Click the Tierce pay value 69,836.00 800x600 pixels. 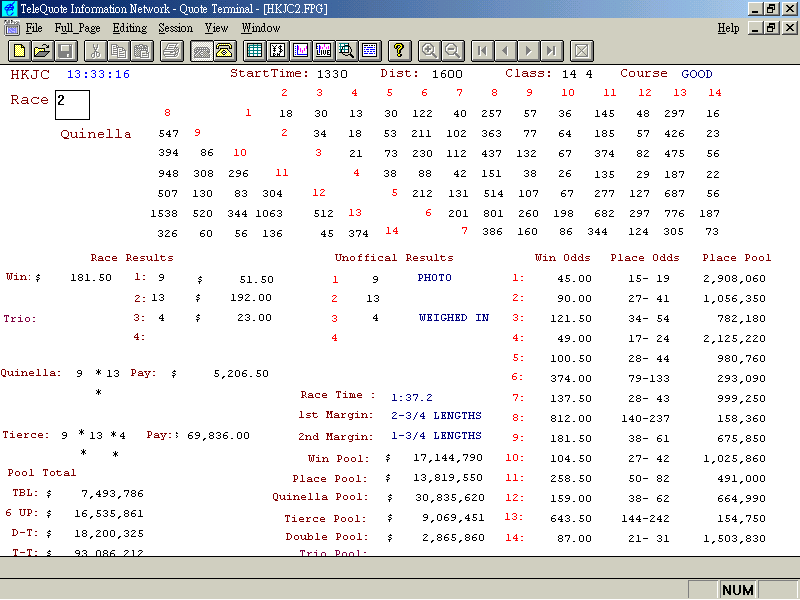218,436
